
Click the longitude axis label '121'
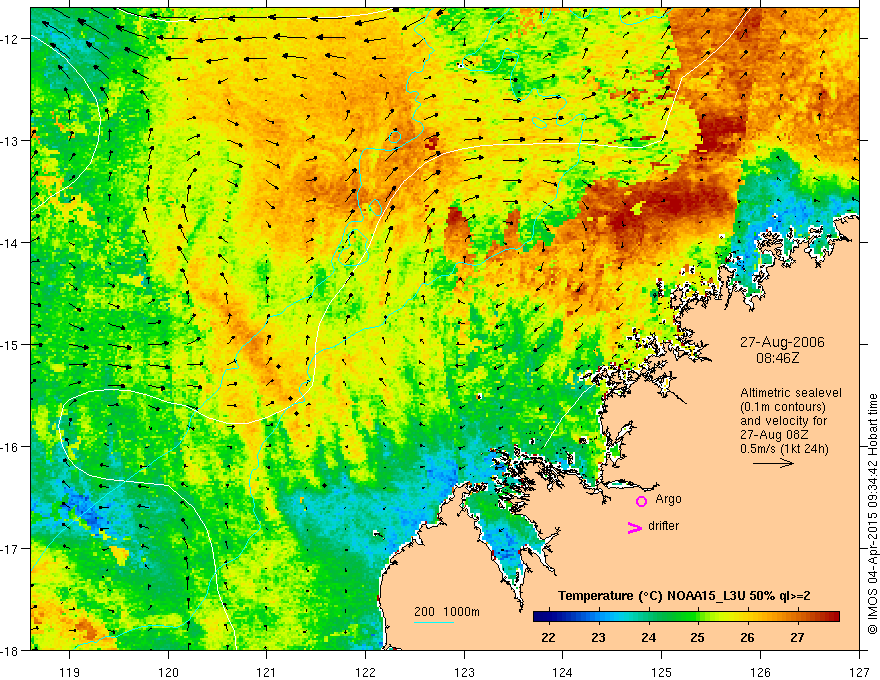coord(267,672)
